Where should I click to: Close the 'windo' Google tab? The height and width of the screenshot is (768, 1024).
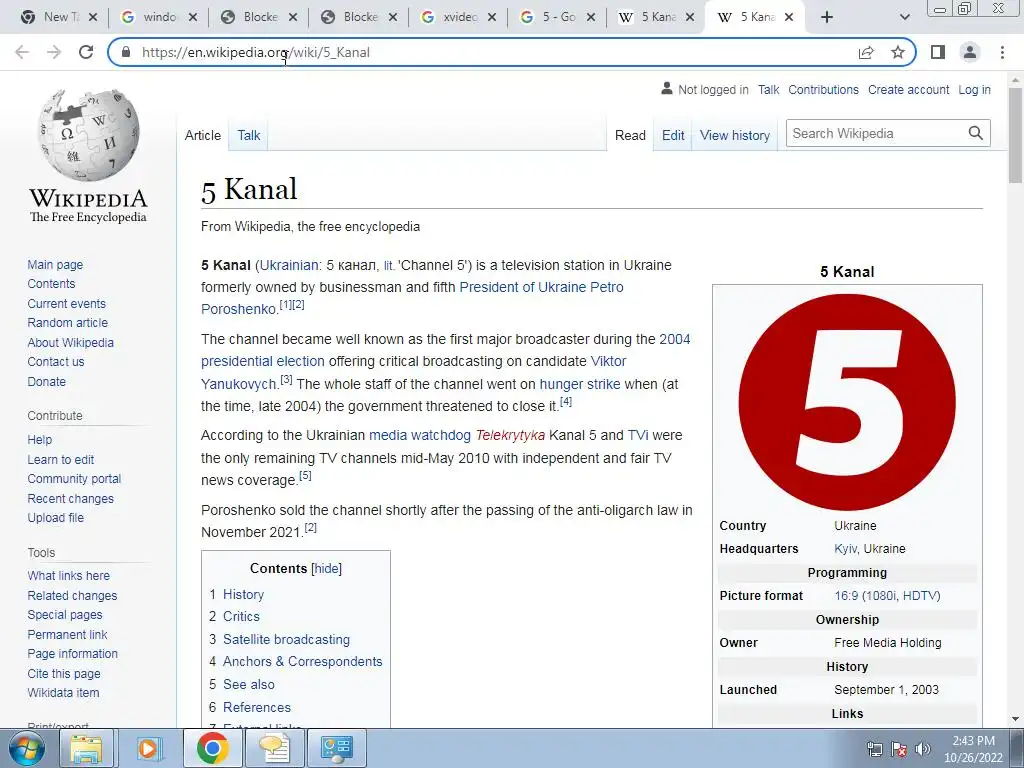click(x=193, y=18)
